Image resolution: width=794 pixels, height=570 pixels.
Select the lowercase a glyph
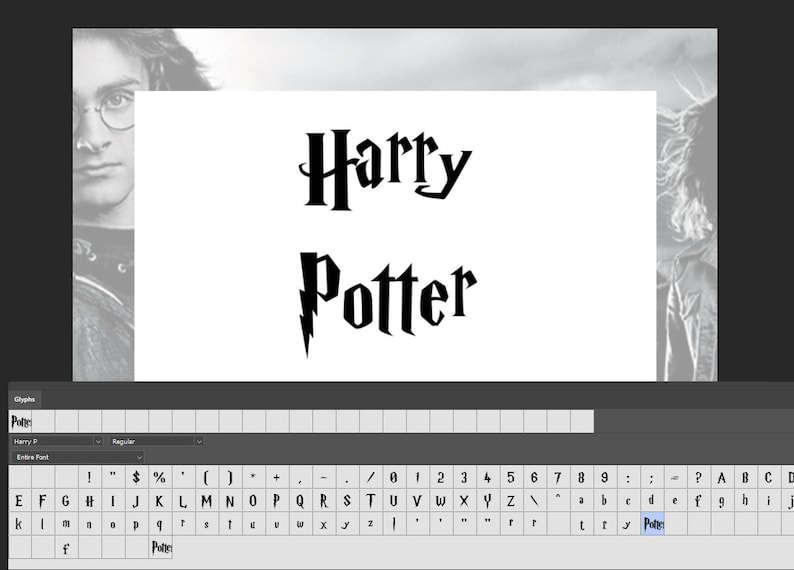click(581, 501)
